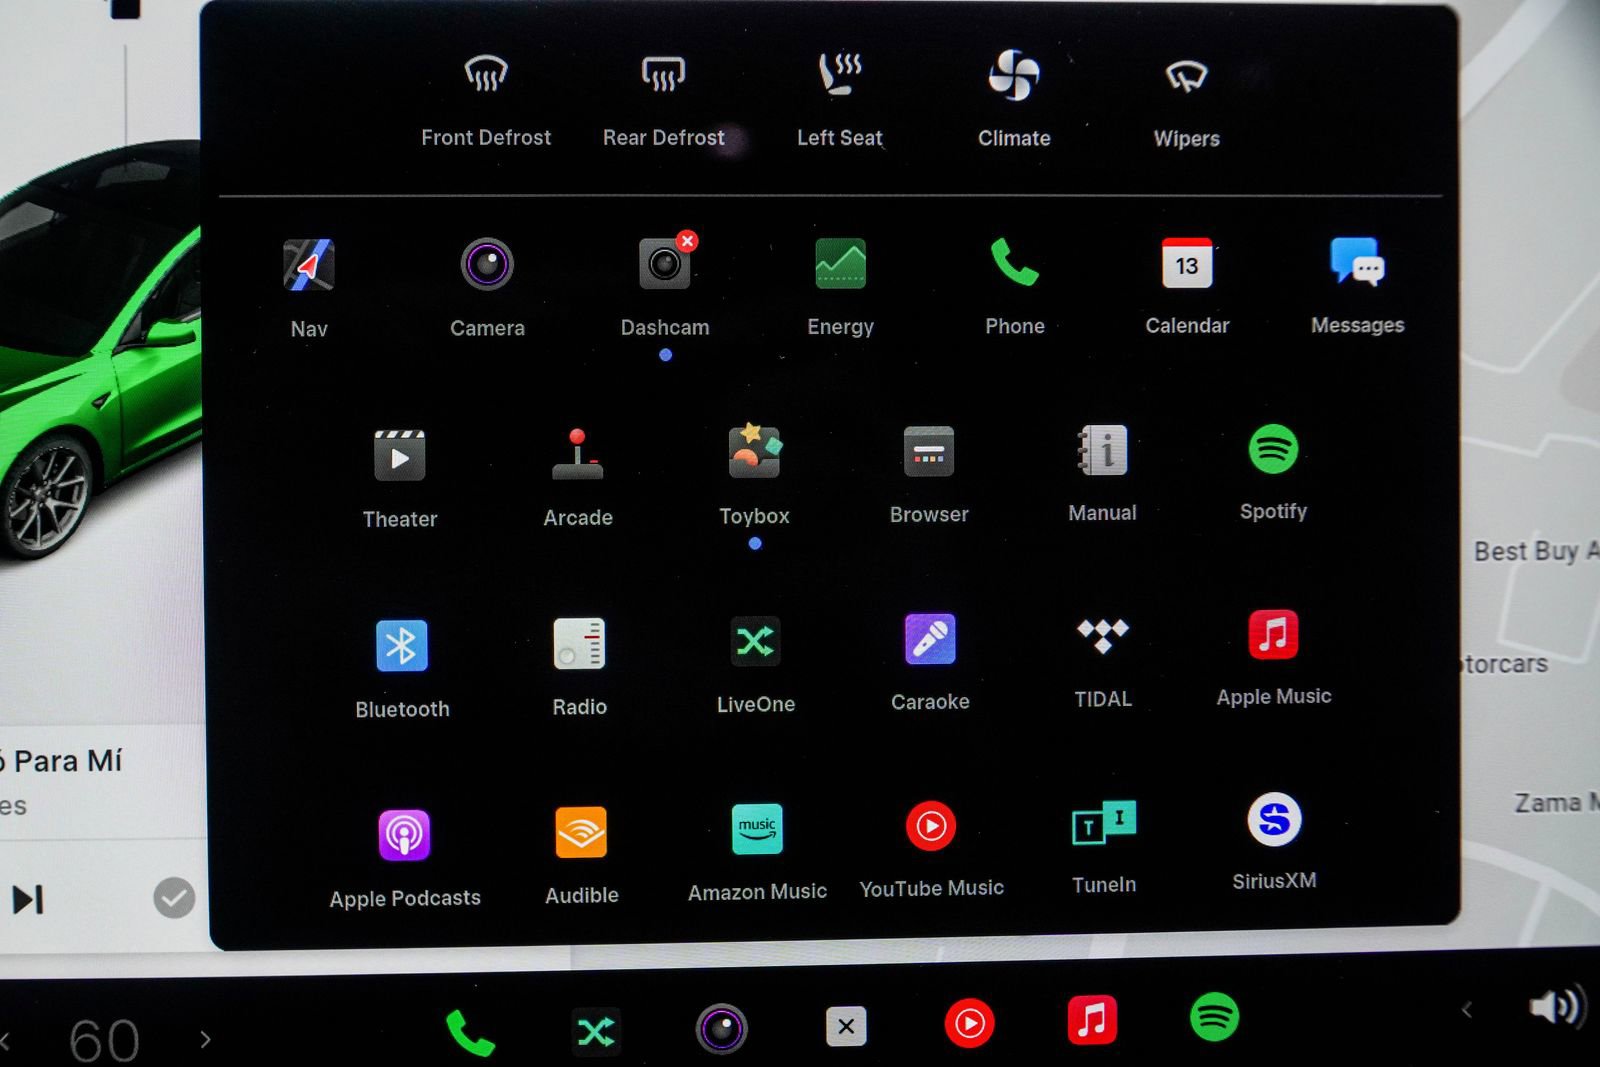Open YouTube Music from the app grid
The height and width of the screenshot is (1067, 1600).
tap(931, 850)
